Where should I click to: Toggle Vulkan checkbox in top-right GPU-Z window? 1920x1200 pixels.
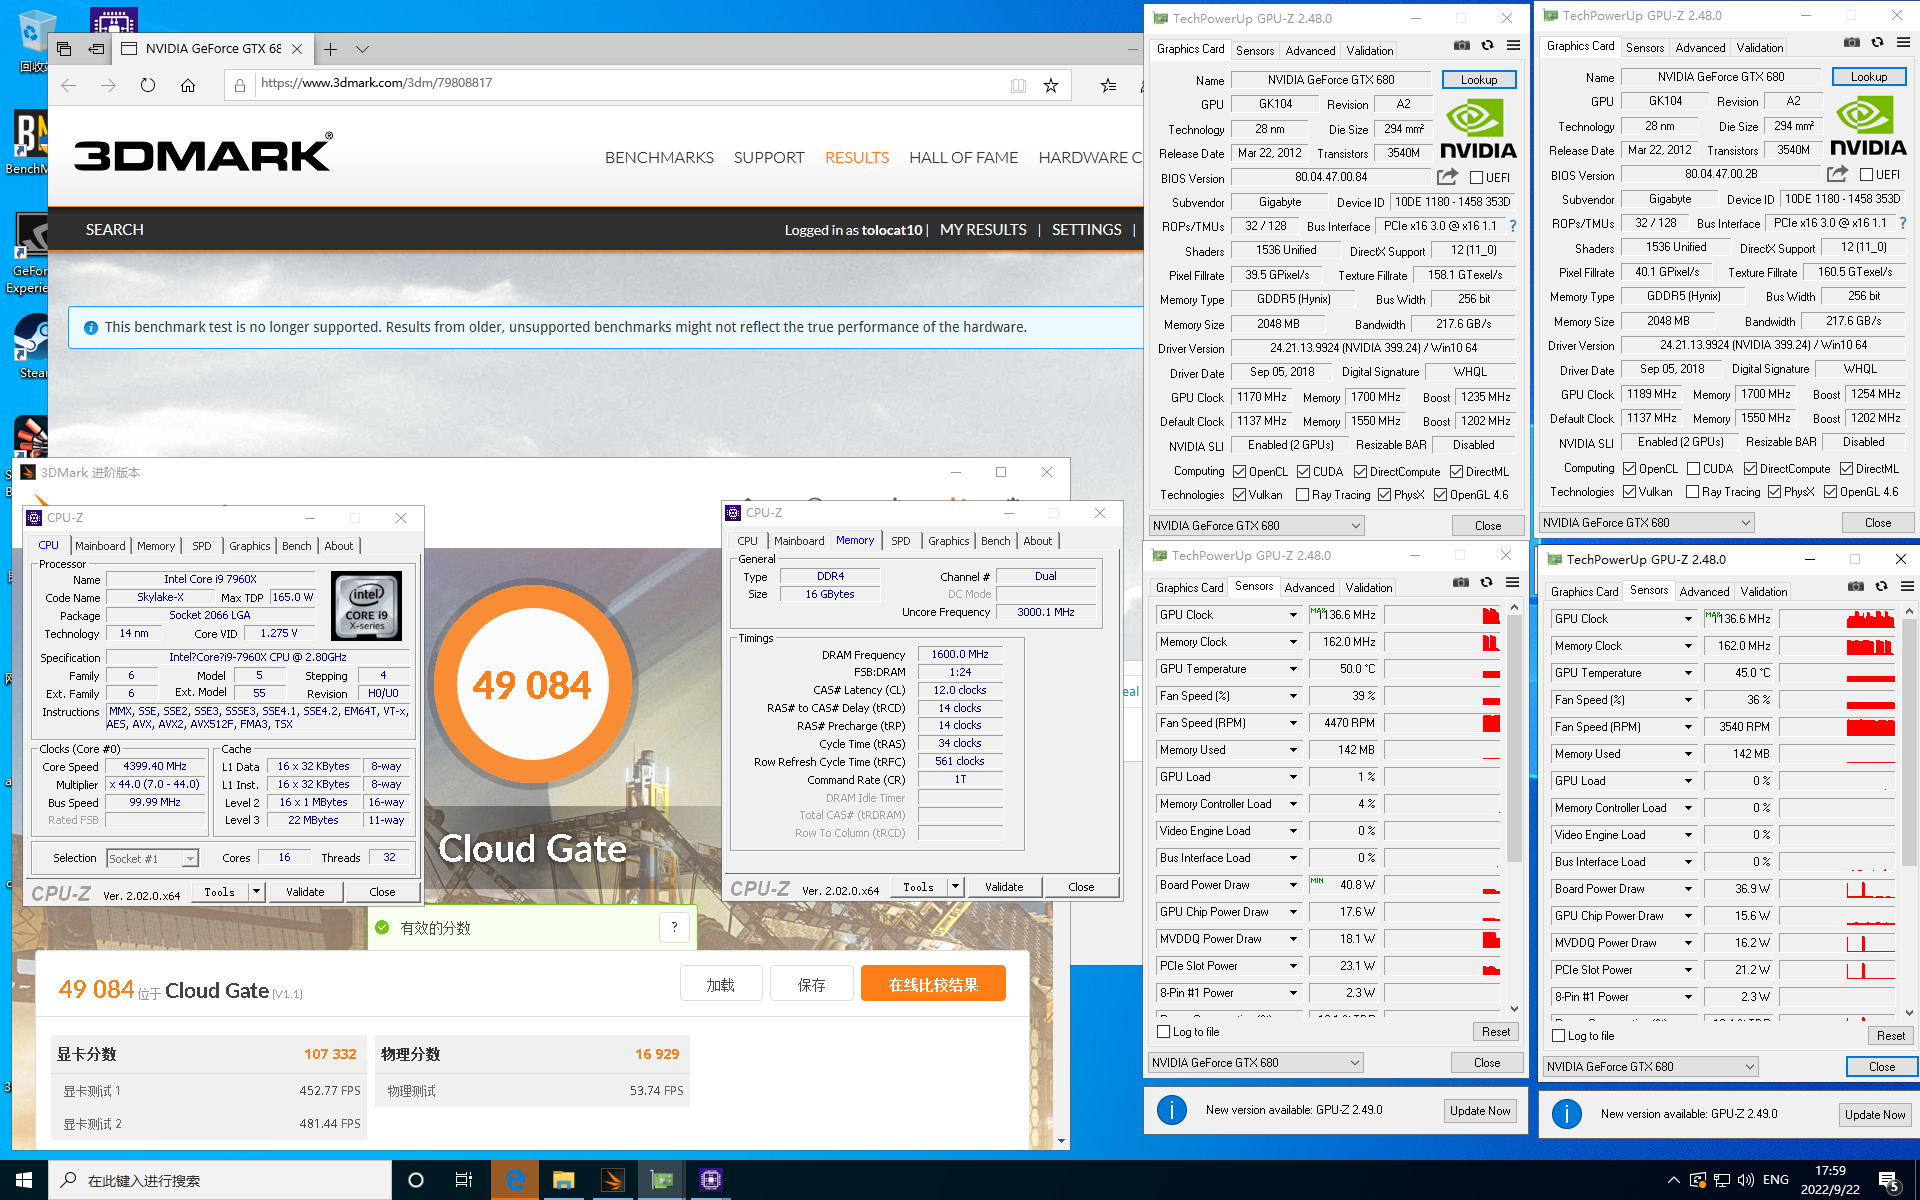point(1629,492)
